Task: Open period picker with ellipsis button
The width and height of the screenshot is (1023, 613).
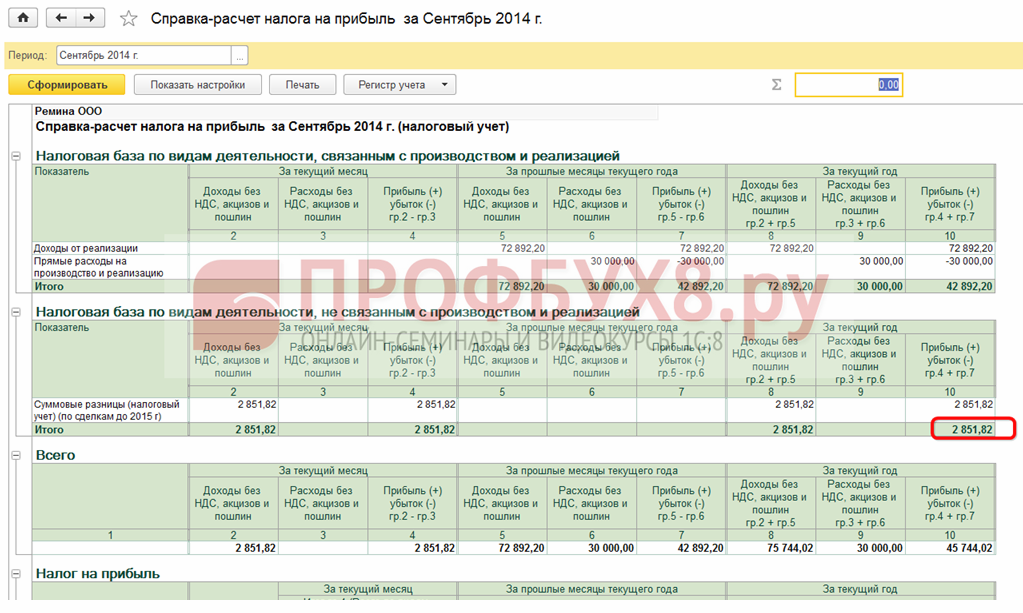Action: point(239,56)
